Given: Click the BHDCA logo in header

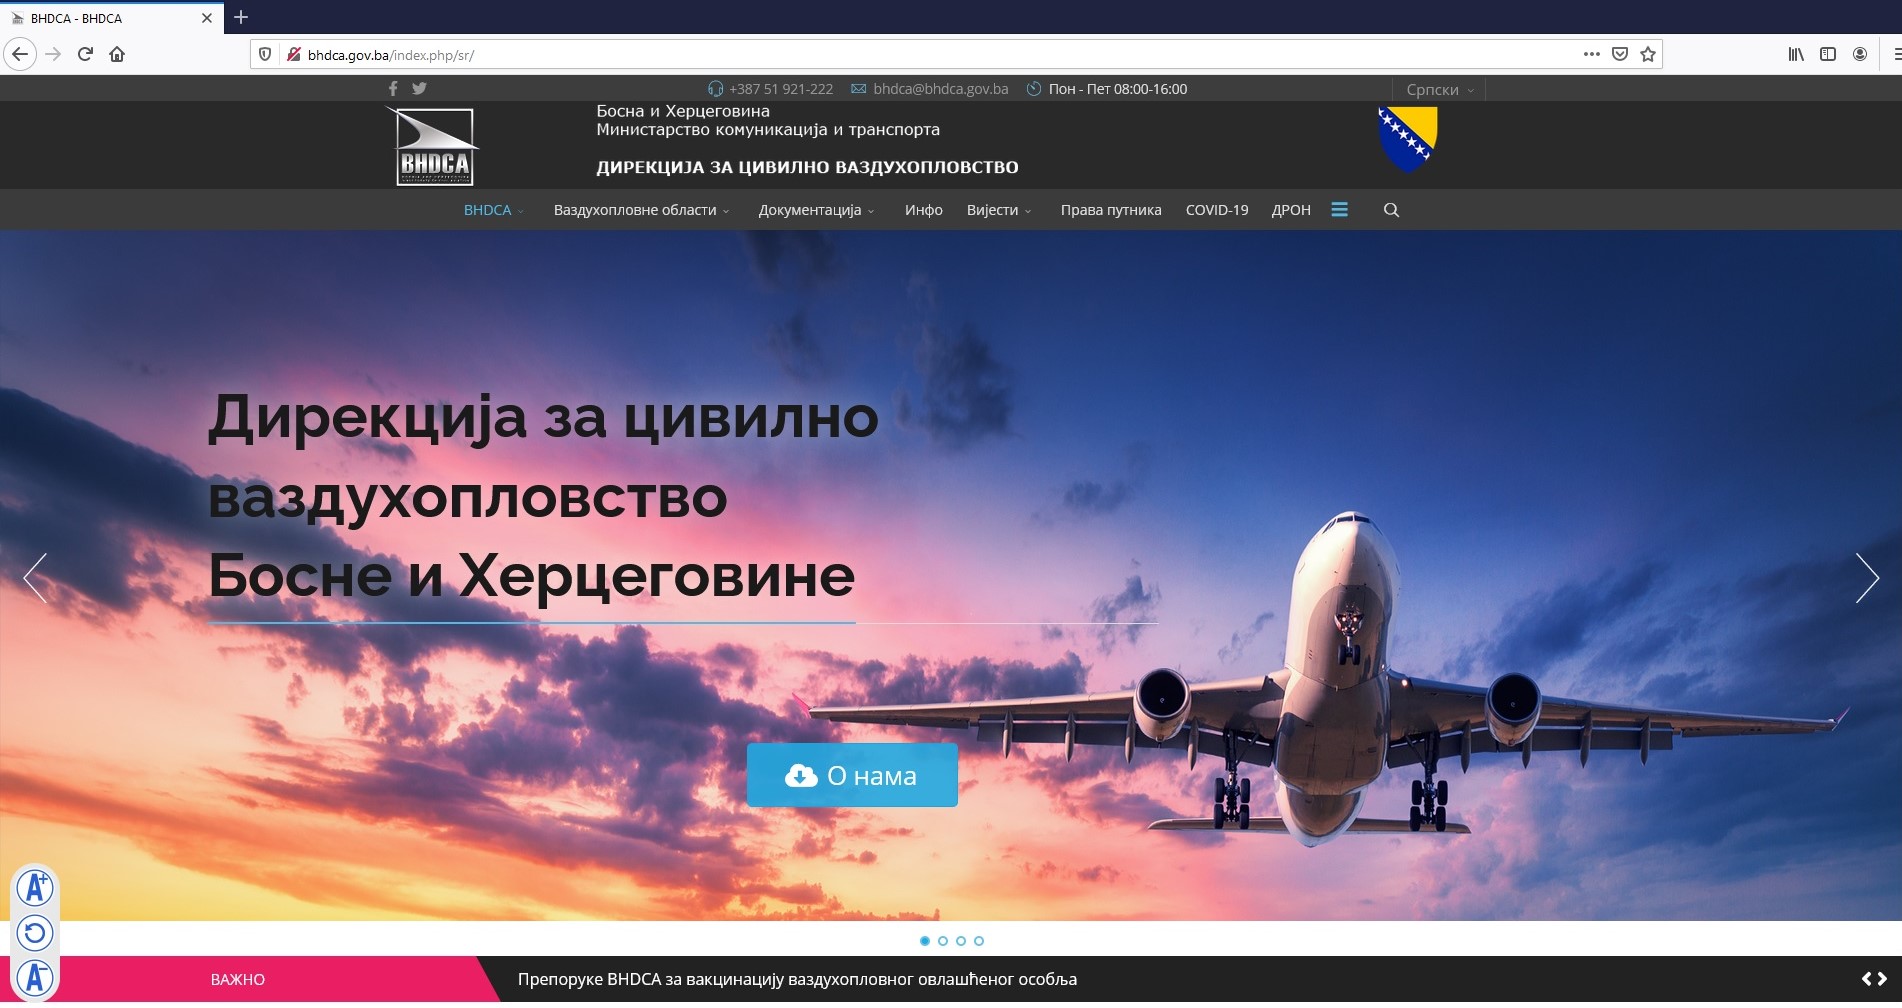Looking at the screenshot, I should (435, 146).
